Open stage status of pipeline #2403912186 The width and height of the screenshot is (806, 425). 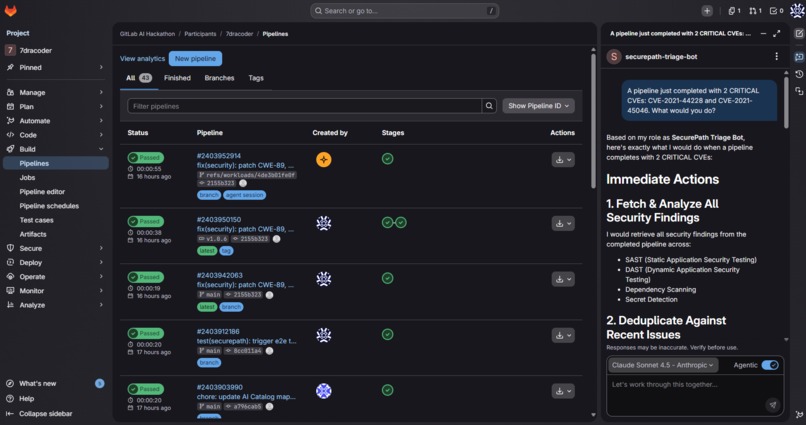click(388, 335)
